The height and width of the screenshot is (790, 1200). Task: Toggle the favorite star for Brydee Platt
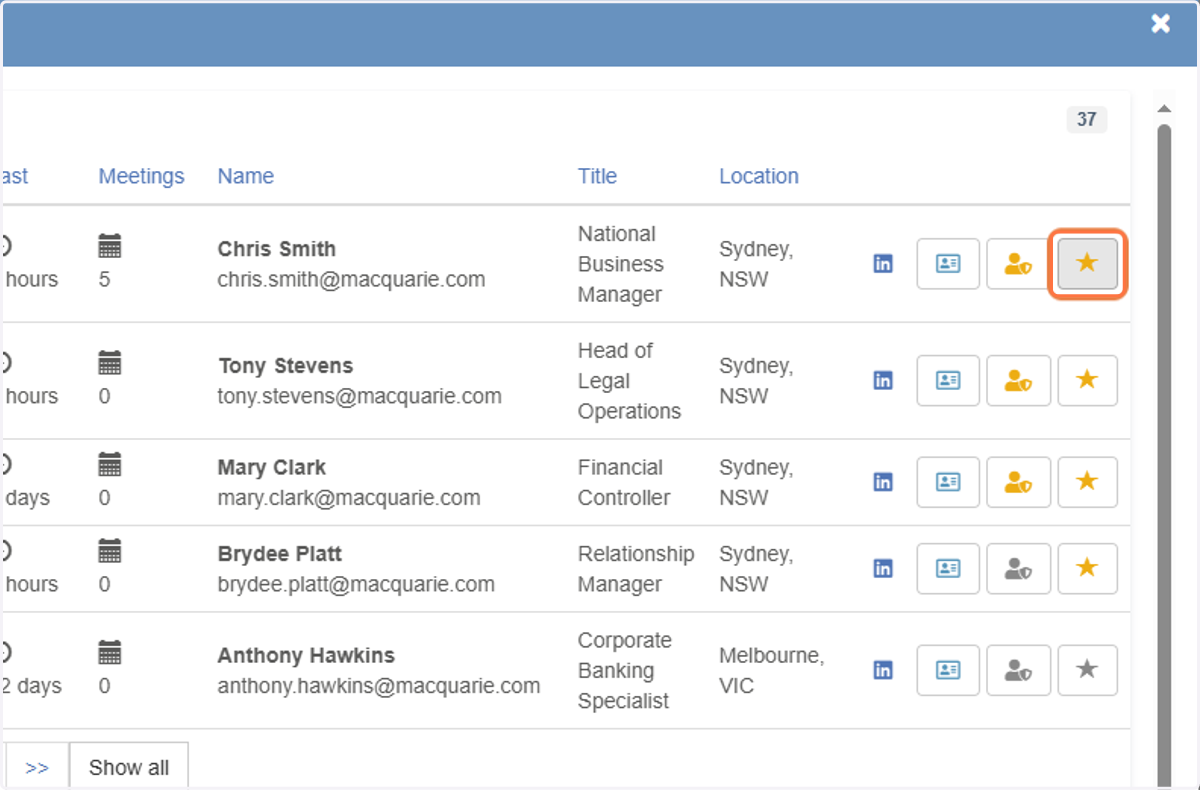(1087, 569)
